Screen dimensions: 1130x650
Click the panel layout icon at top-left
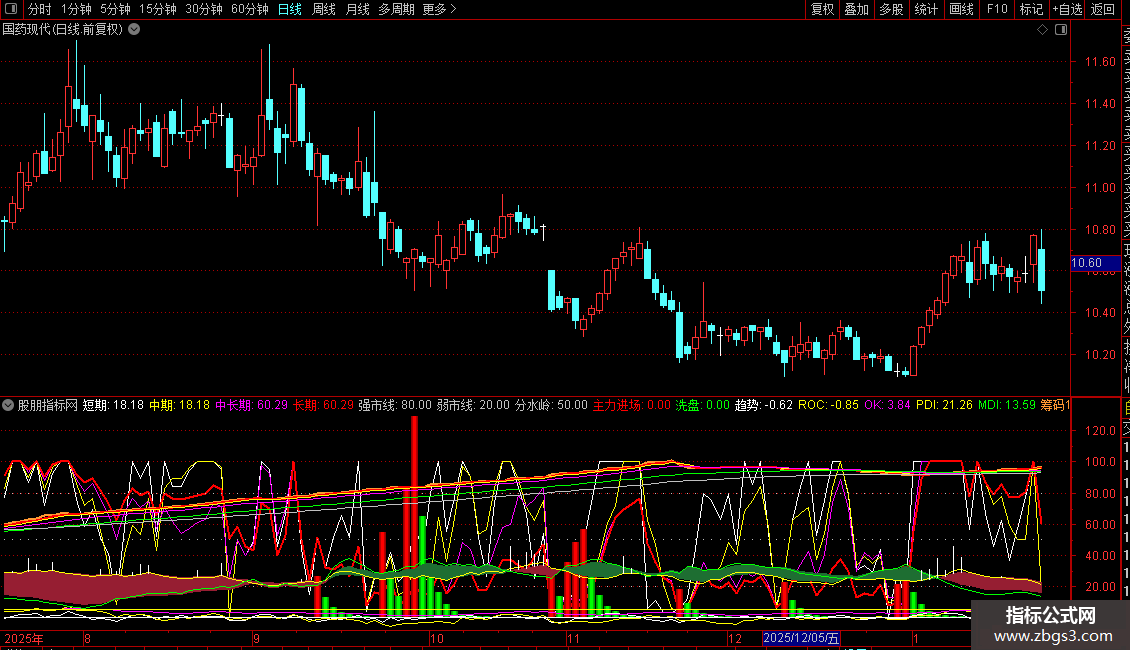(11, 9)
